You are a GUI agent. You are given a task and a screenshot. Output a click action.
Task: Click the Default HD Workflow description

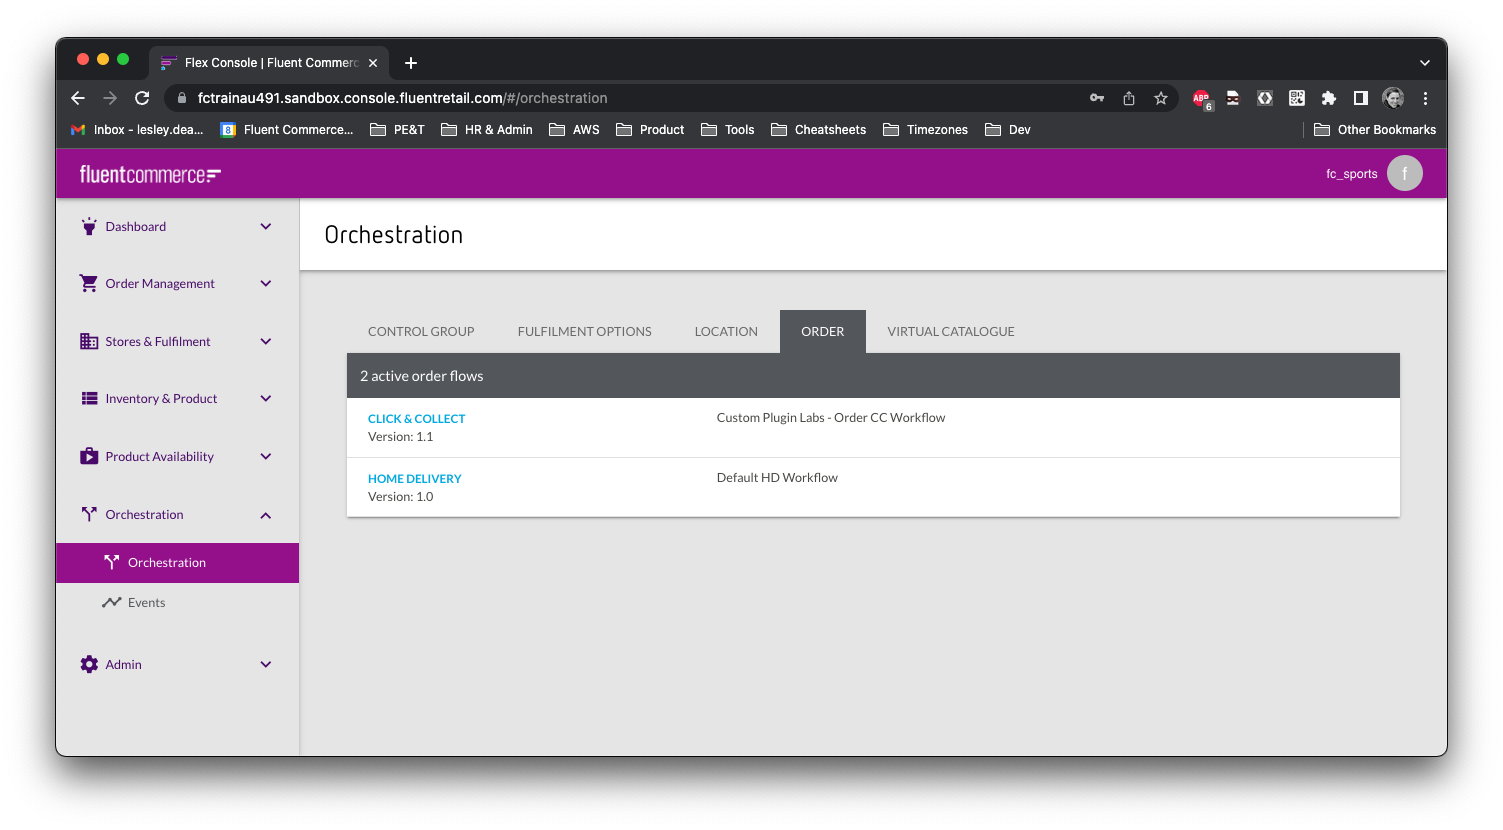[x=777, y=478]
